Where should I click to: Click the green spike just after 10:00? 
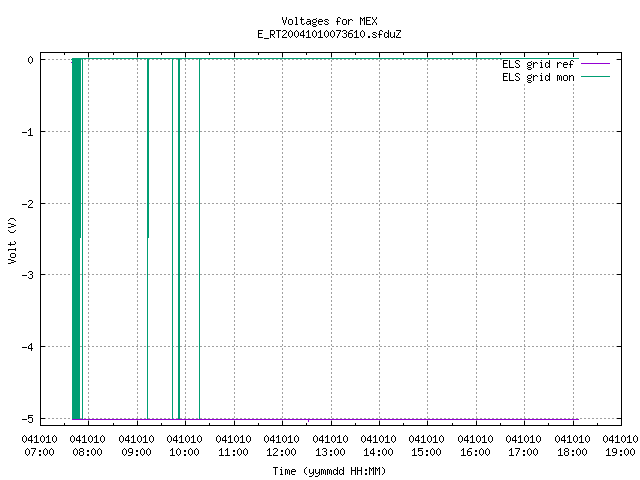(x=200, y=239)
